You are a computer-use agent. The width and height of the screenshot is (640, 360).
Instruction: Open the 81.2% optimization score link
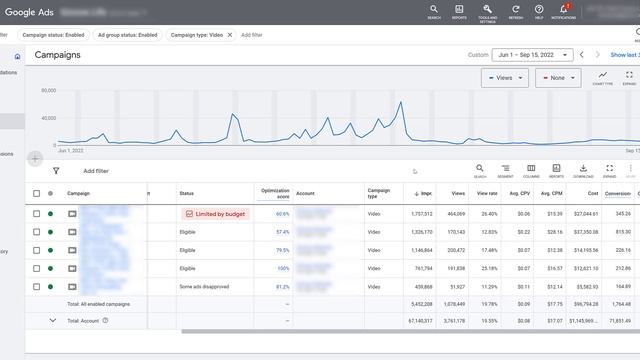pyautogui.click(x=282, y=287)
